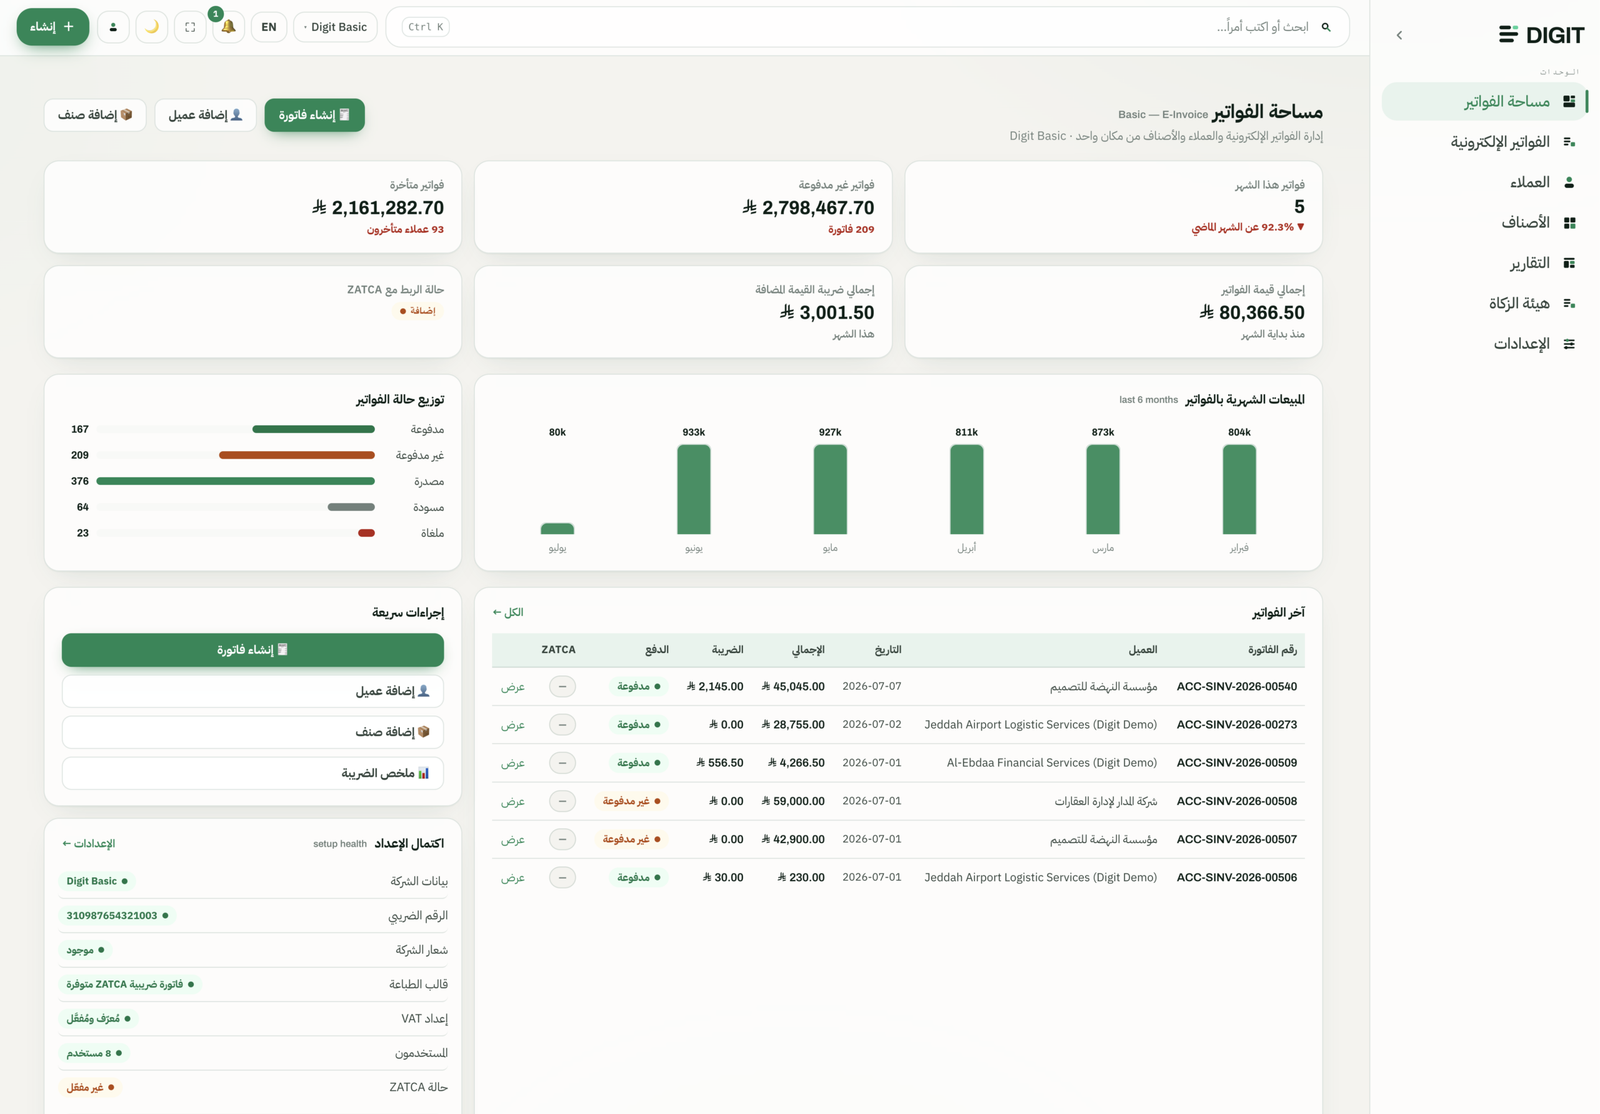Toggle ZATCA dash button for invoice 00273

(562, 725)
